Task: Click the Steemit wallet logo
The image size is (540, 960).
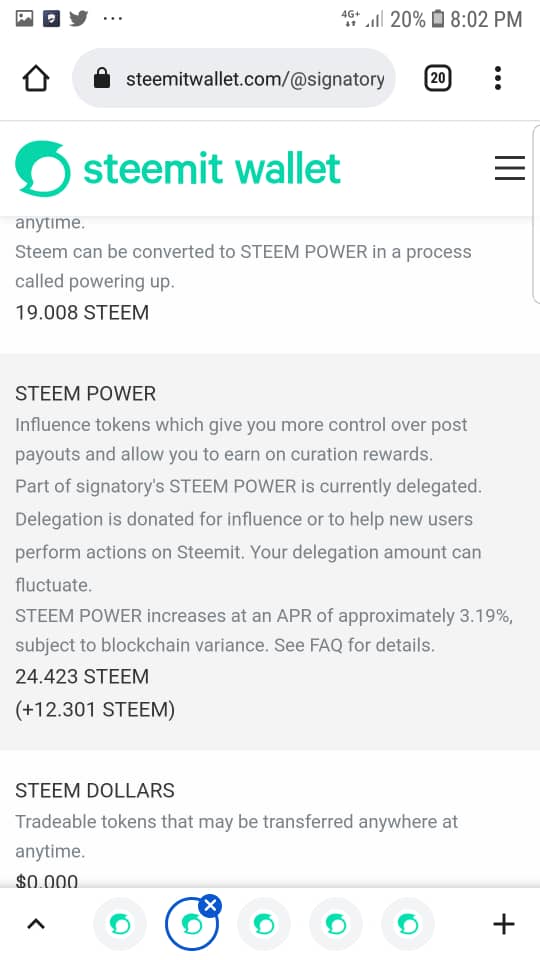Action: pyautogui.click(x=178, y=168)
